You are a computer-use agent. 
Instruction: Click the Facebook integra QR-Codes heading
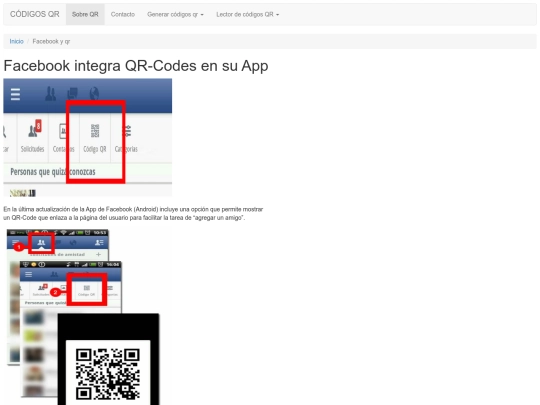[x=136, y=66]
